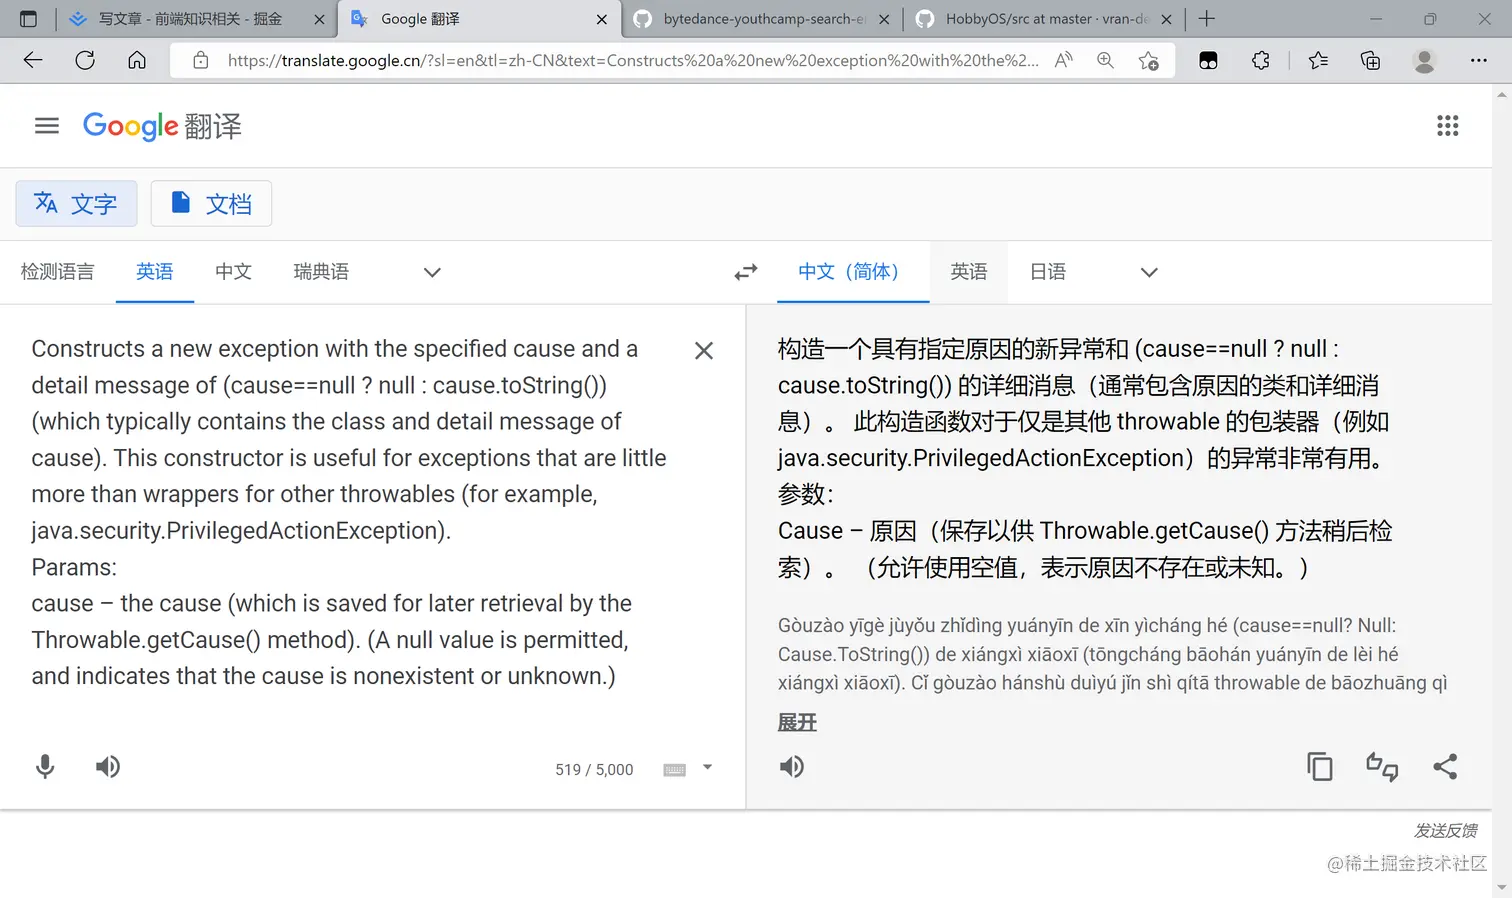Share the translation

click(x=1445, y=767)
